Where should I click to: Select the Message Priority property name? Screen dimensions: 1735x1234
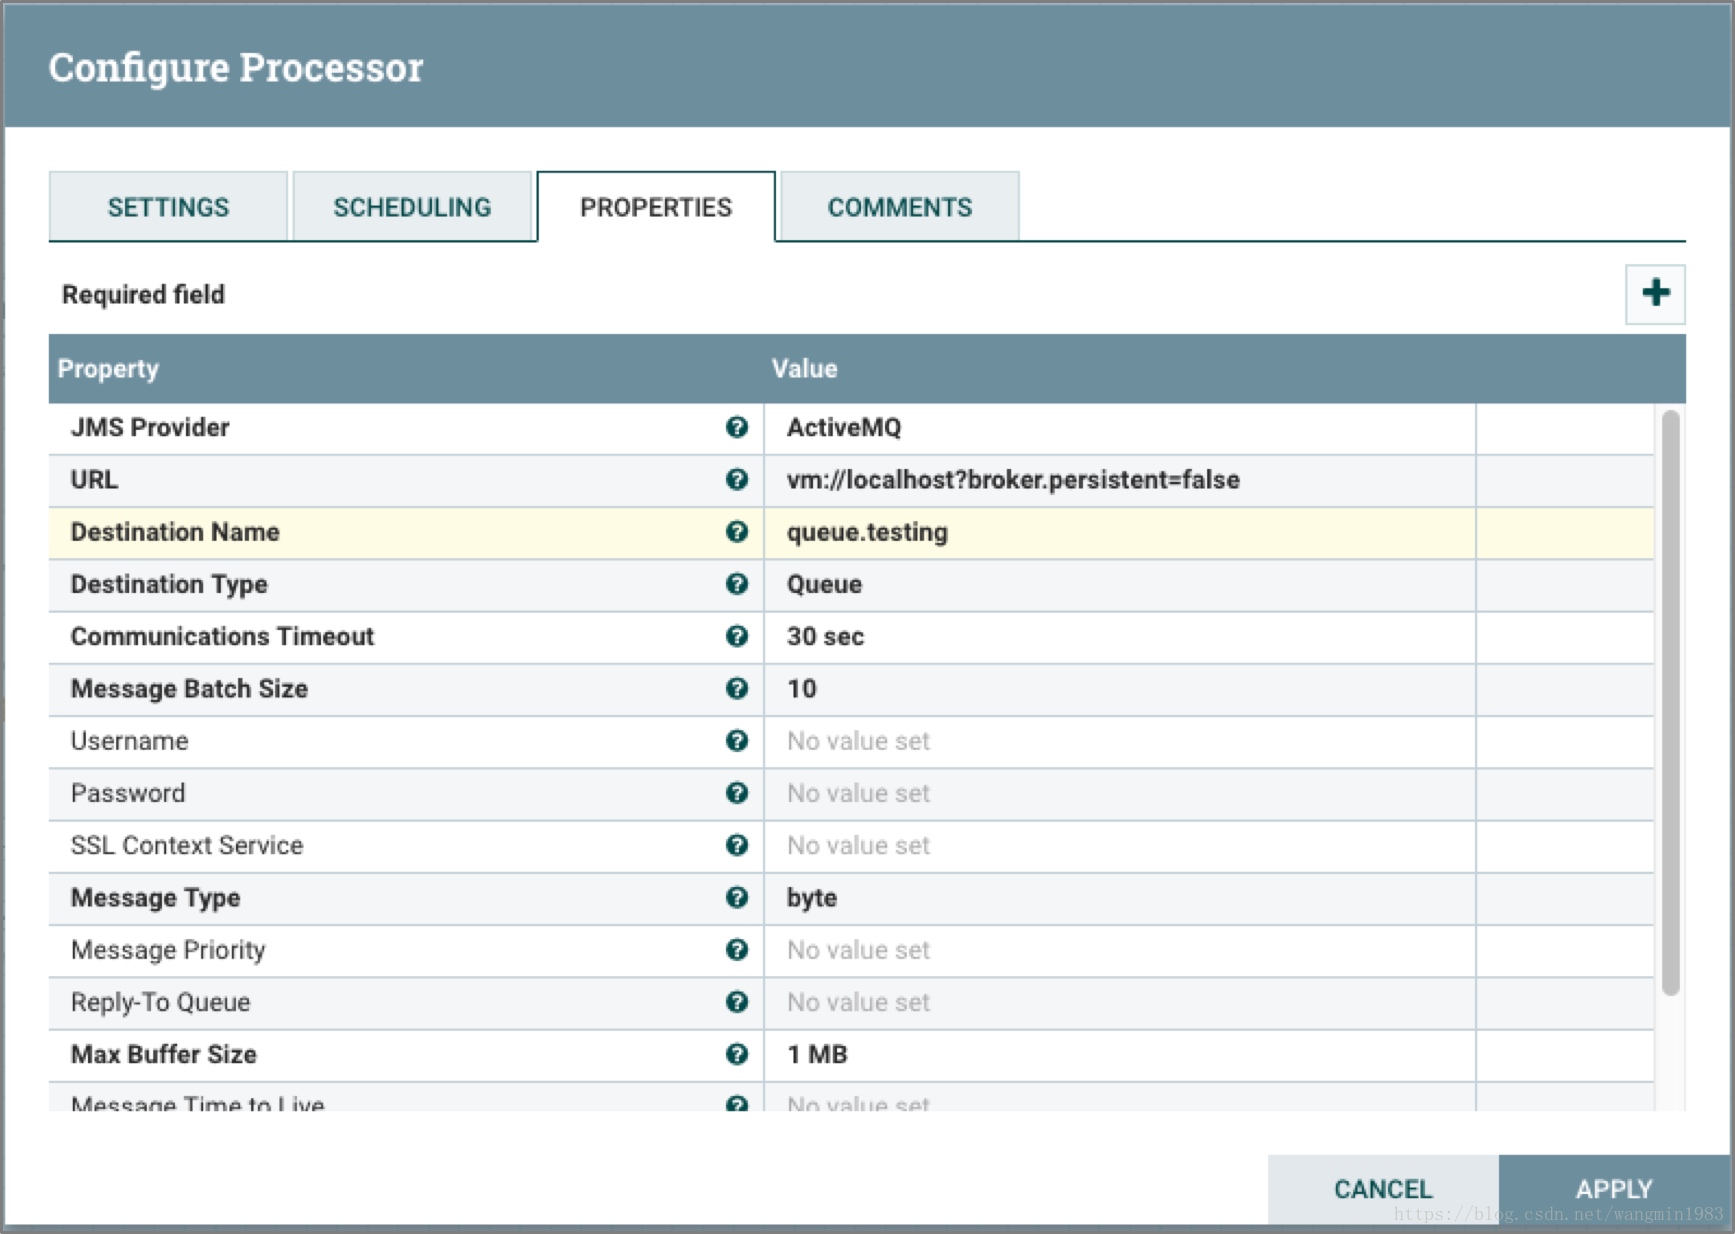pyautogui.click(x=168, y=950)
